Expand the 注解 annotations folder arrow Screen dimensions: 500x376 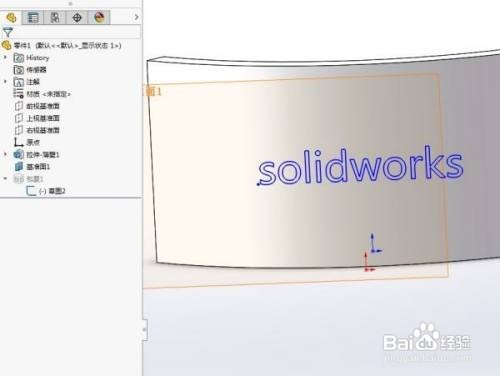[x=5, y=81]
